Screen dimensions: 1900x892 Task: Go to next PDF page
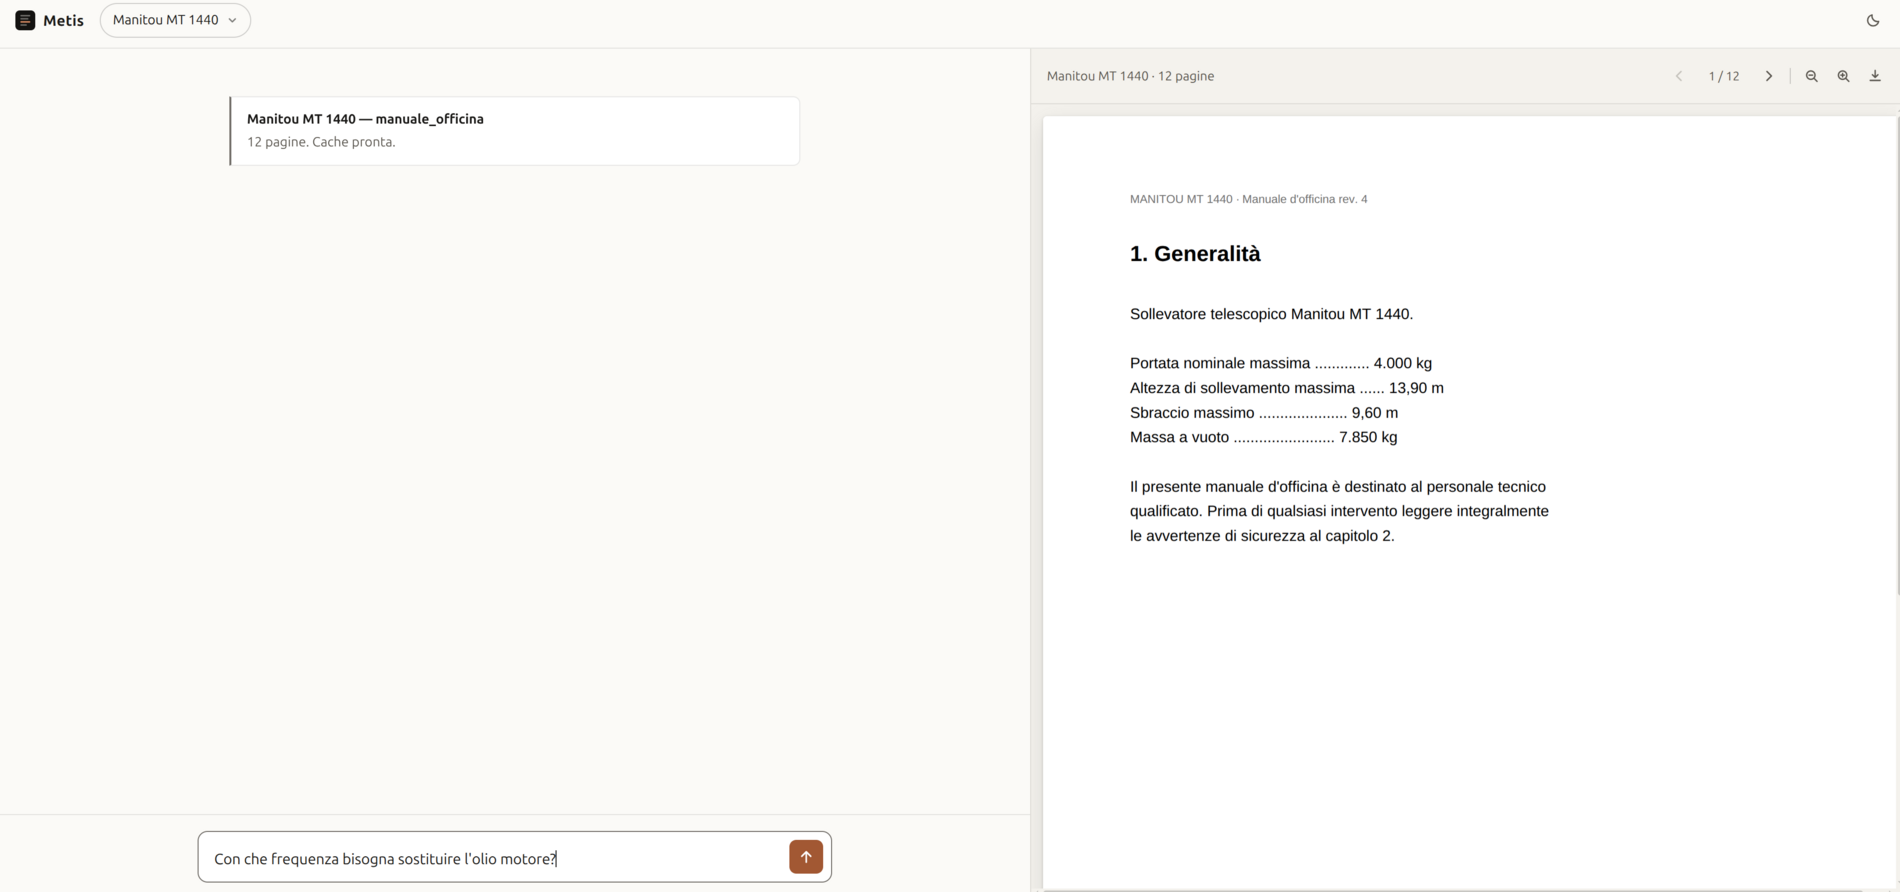(1769, 76)
